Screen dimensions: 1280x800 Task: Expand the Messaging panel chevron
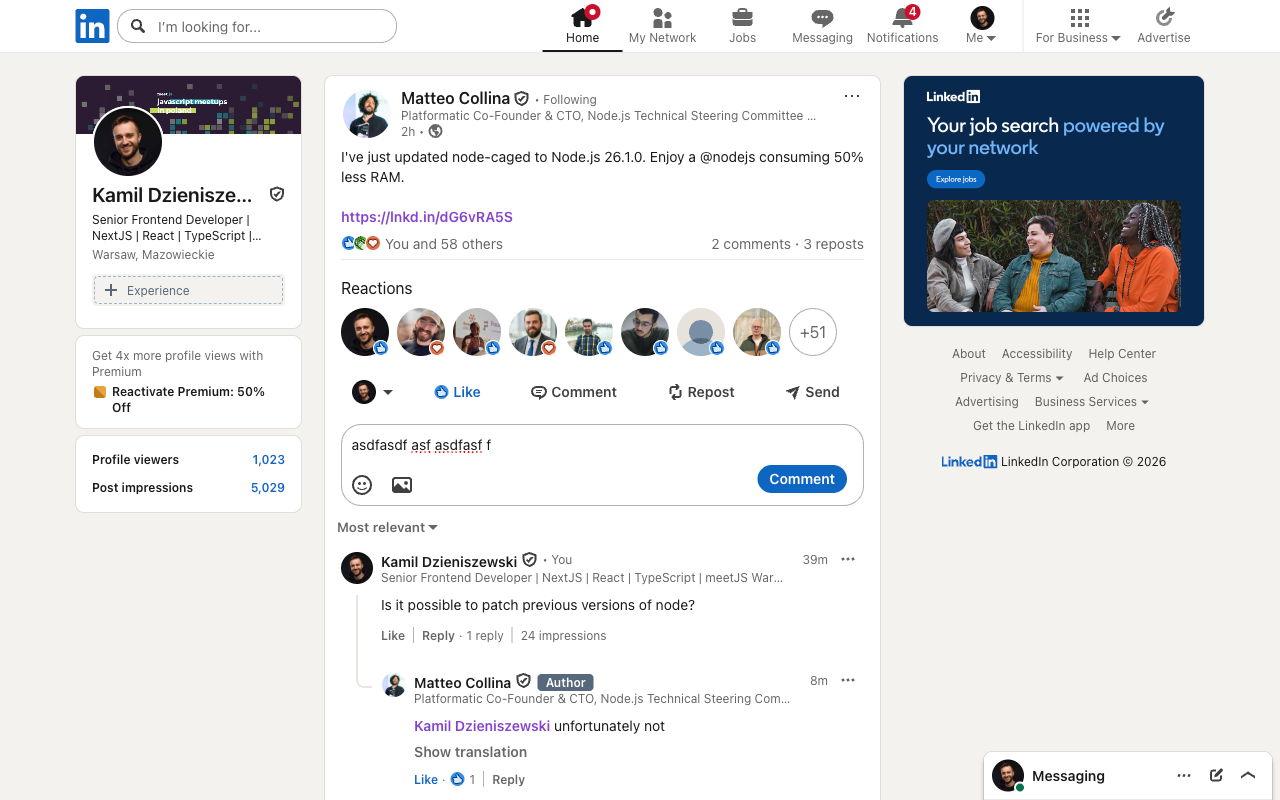pos(1248,775)
